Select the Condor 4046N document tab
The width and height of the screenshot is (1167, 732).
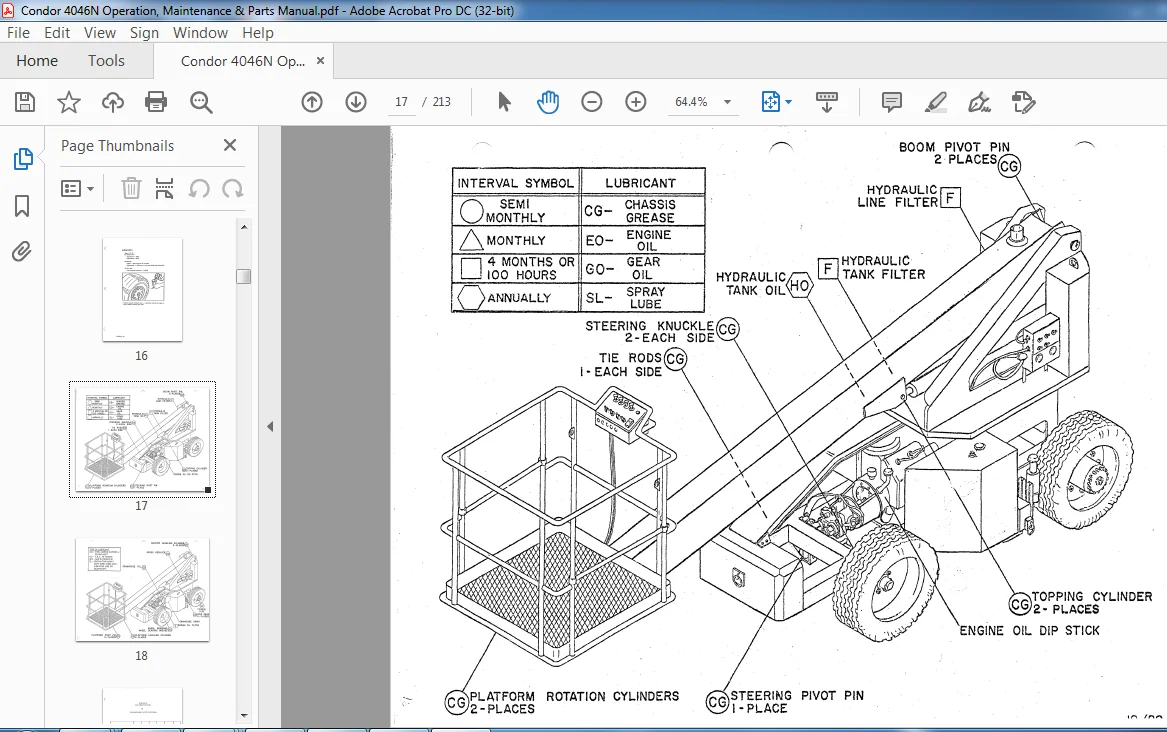click(243, 61)
